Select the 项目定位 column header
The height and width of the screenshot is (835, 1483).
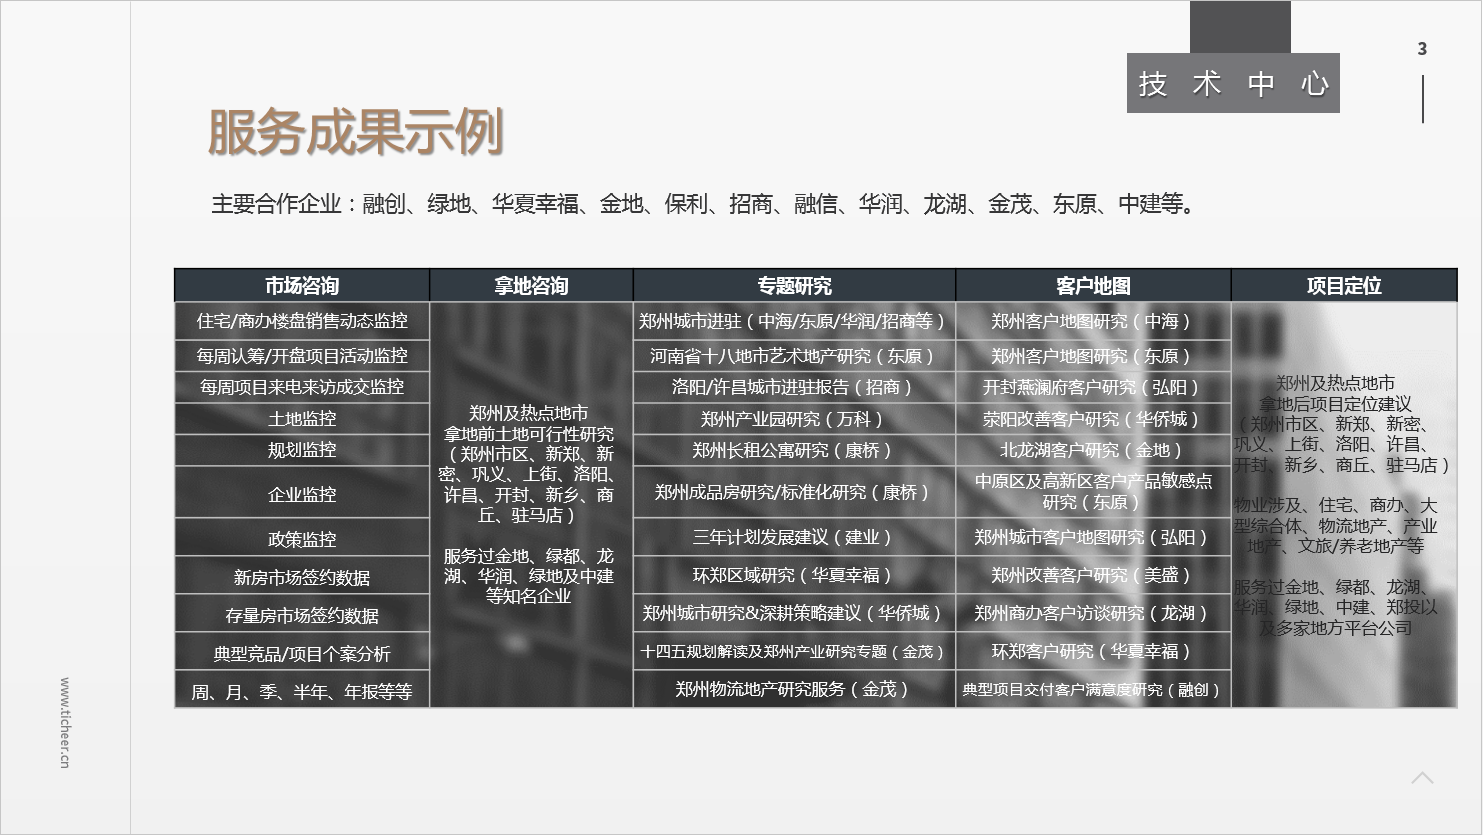tap(1344, 286)
